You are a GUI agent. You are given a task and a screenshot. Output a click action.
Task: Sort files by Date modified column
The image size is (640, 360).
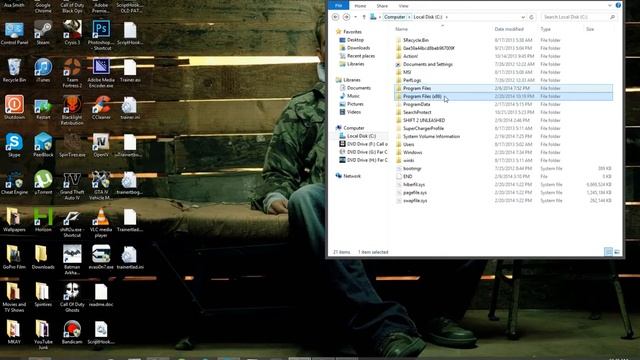click(509, 29)
